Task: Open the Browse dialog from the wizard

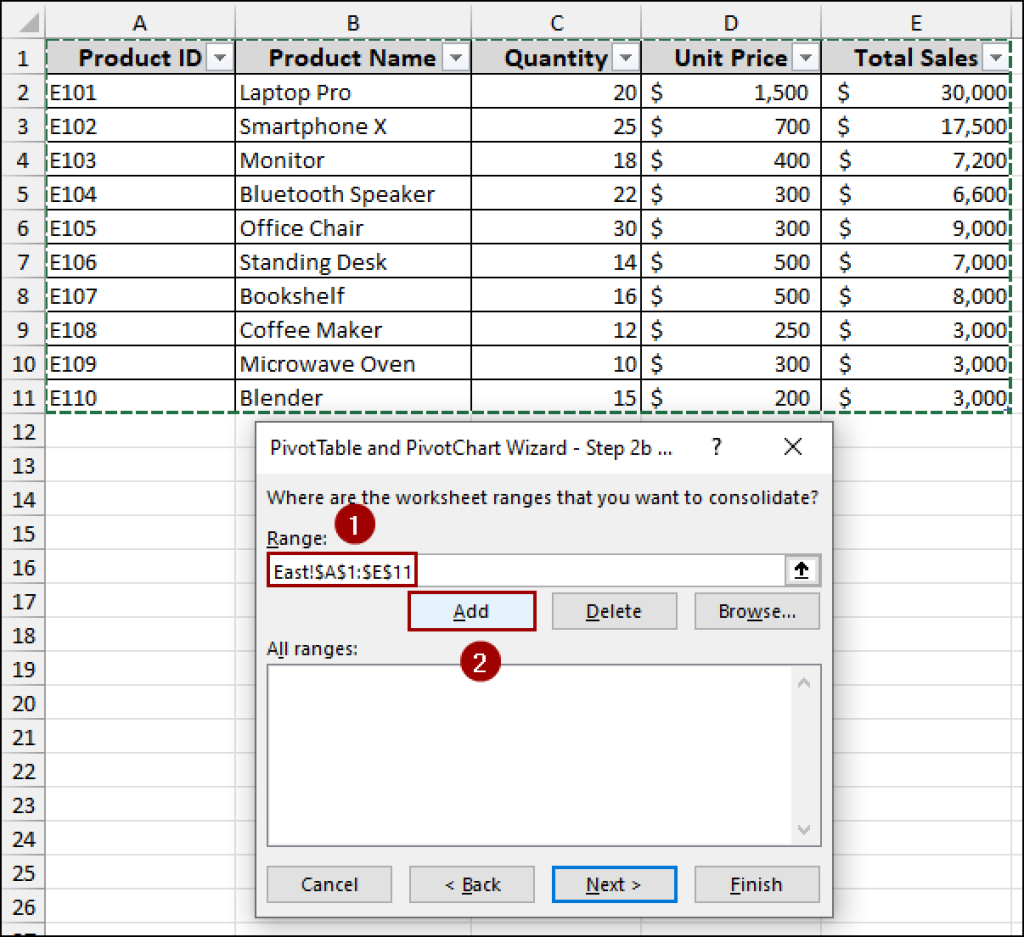Action: click(x=757, y=611)
